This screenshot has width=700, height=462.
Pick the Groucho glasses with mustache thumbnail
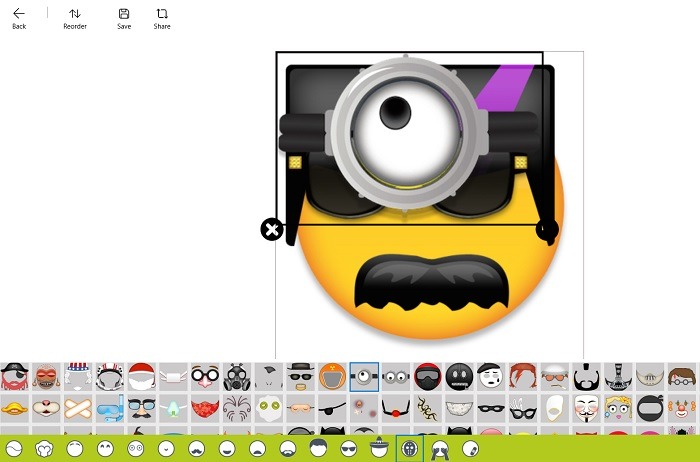[142, 408]
